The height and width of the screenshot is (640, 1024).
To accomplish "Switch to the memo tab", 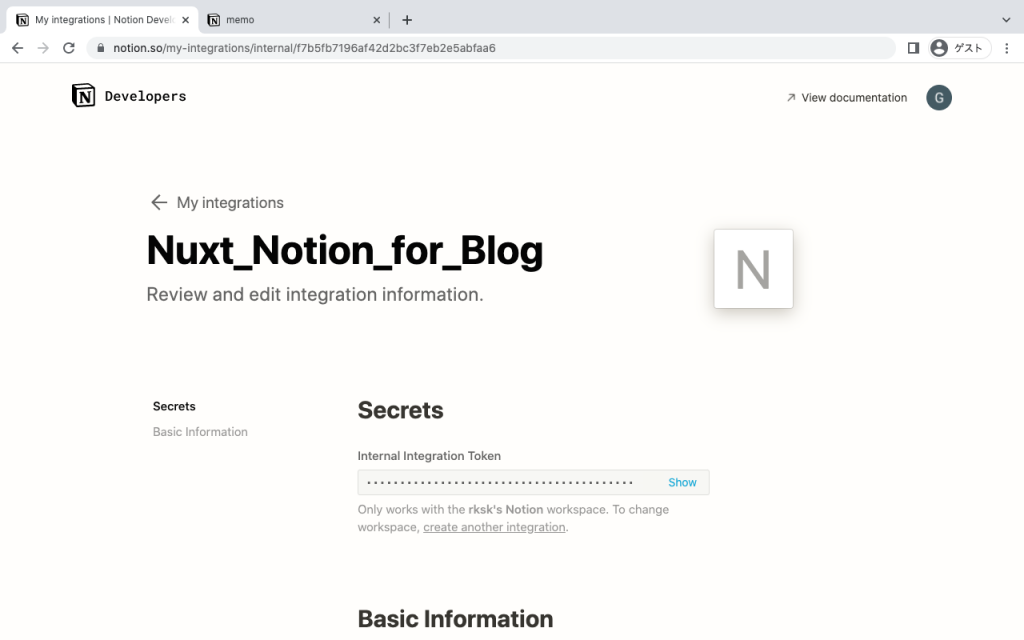I will [285, 20].
